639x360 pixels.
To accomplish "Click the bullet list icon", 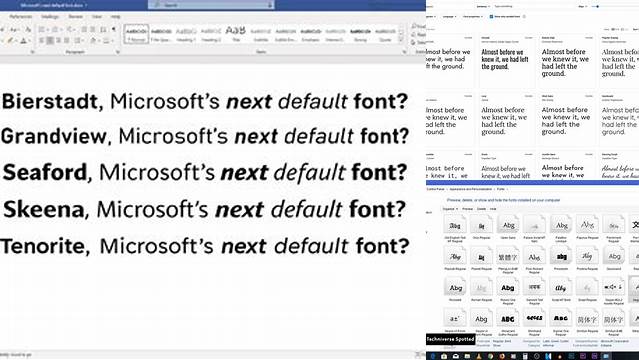I will coord(41,29).
